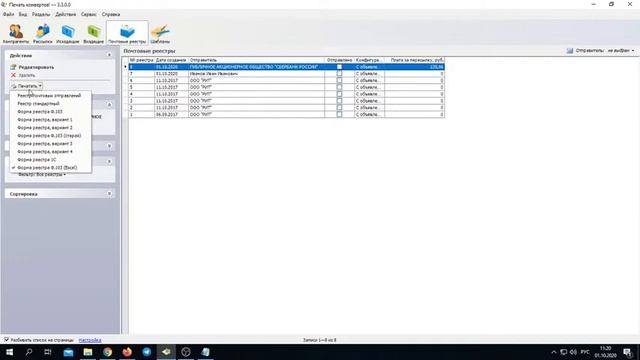The image size is (640, 360).
Task: Toggle Отправлено checkbox for registry 5
Action: 339,87
